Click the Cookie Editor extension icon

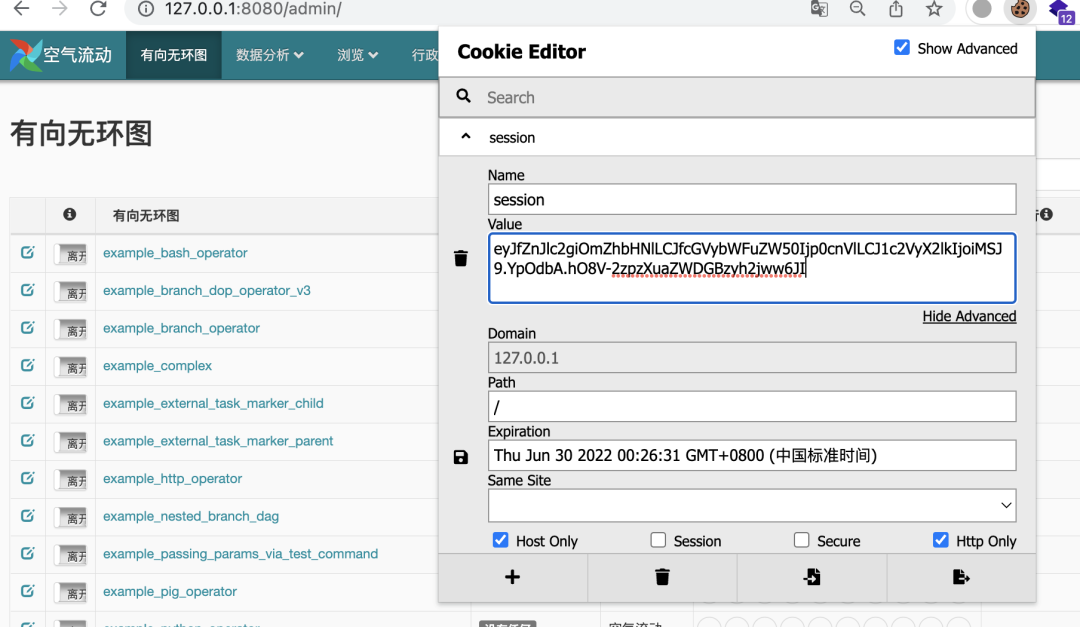[1019, 9]
